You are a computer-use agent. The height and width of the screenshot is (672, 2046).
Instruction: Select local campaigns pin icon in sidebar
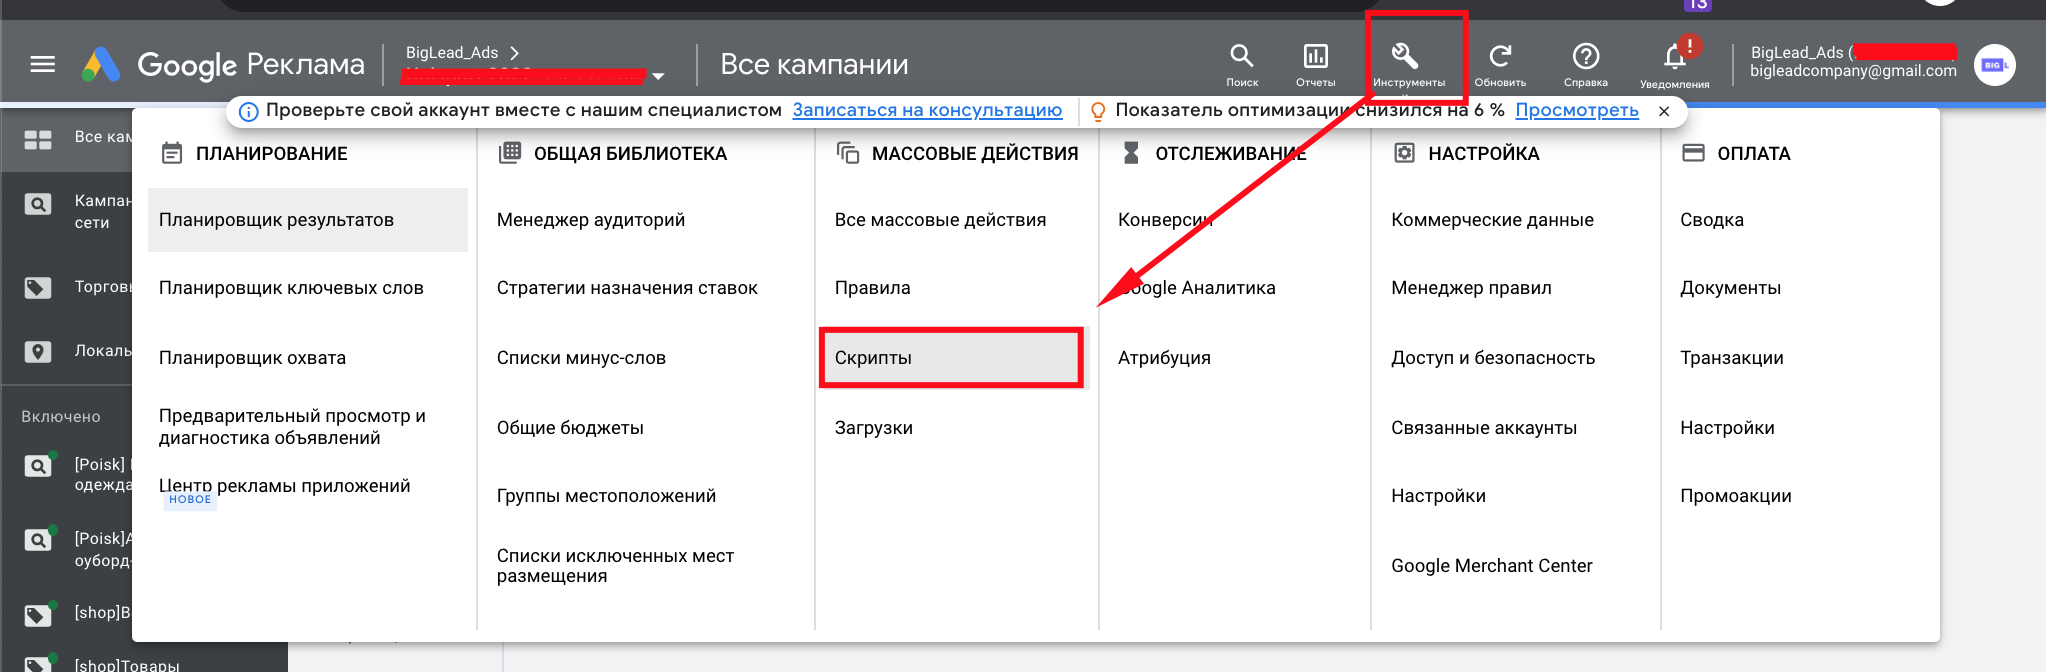(x=38, y=352)
